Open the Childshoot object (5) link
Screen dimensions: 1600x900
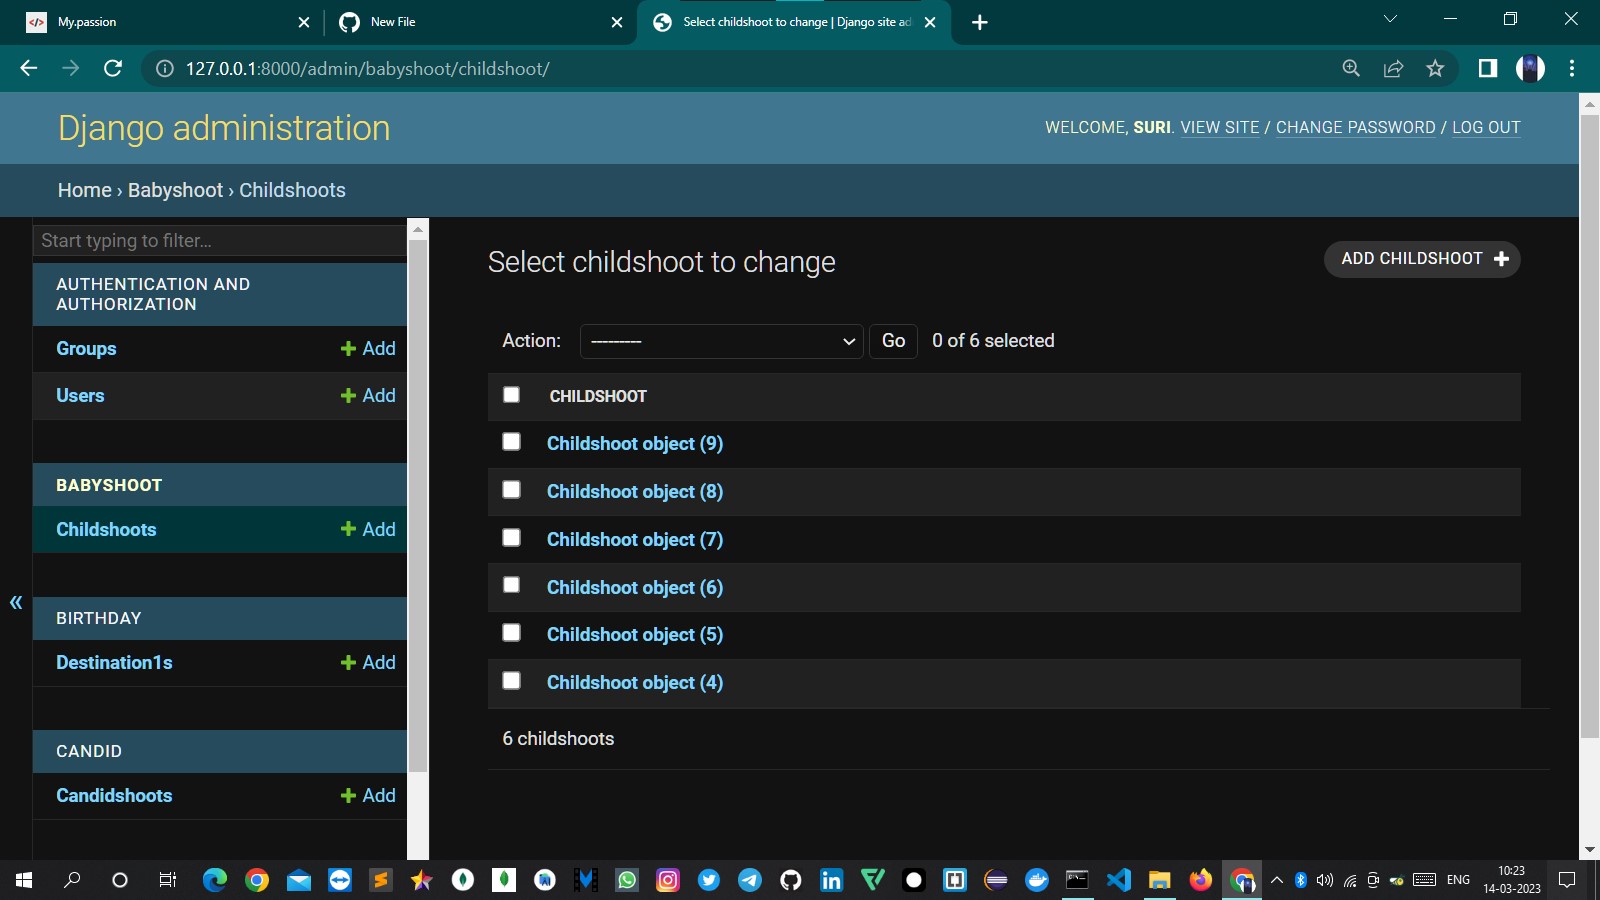coord(635,635)
